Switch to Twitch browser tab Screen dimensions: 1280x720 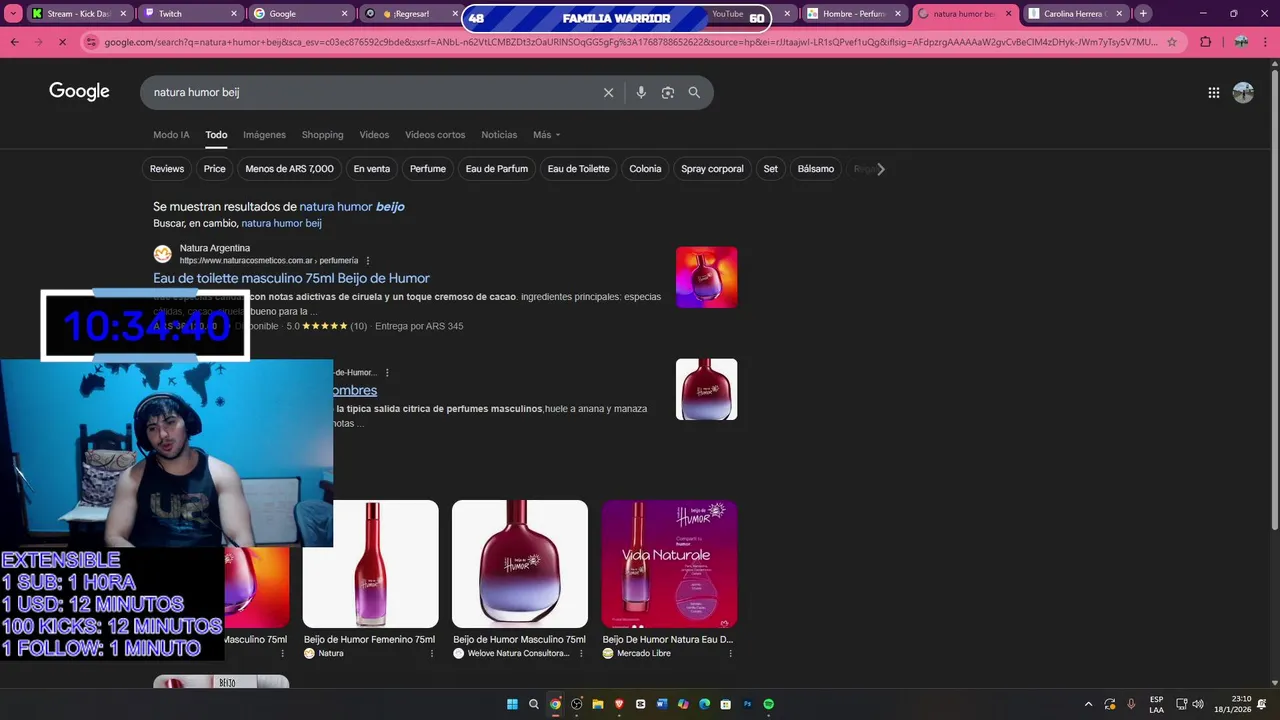coord(190,14)
